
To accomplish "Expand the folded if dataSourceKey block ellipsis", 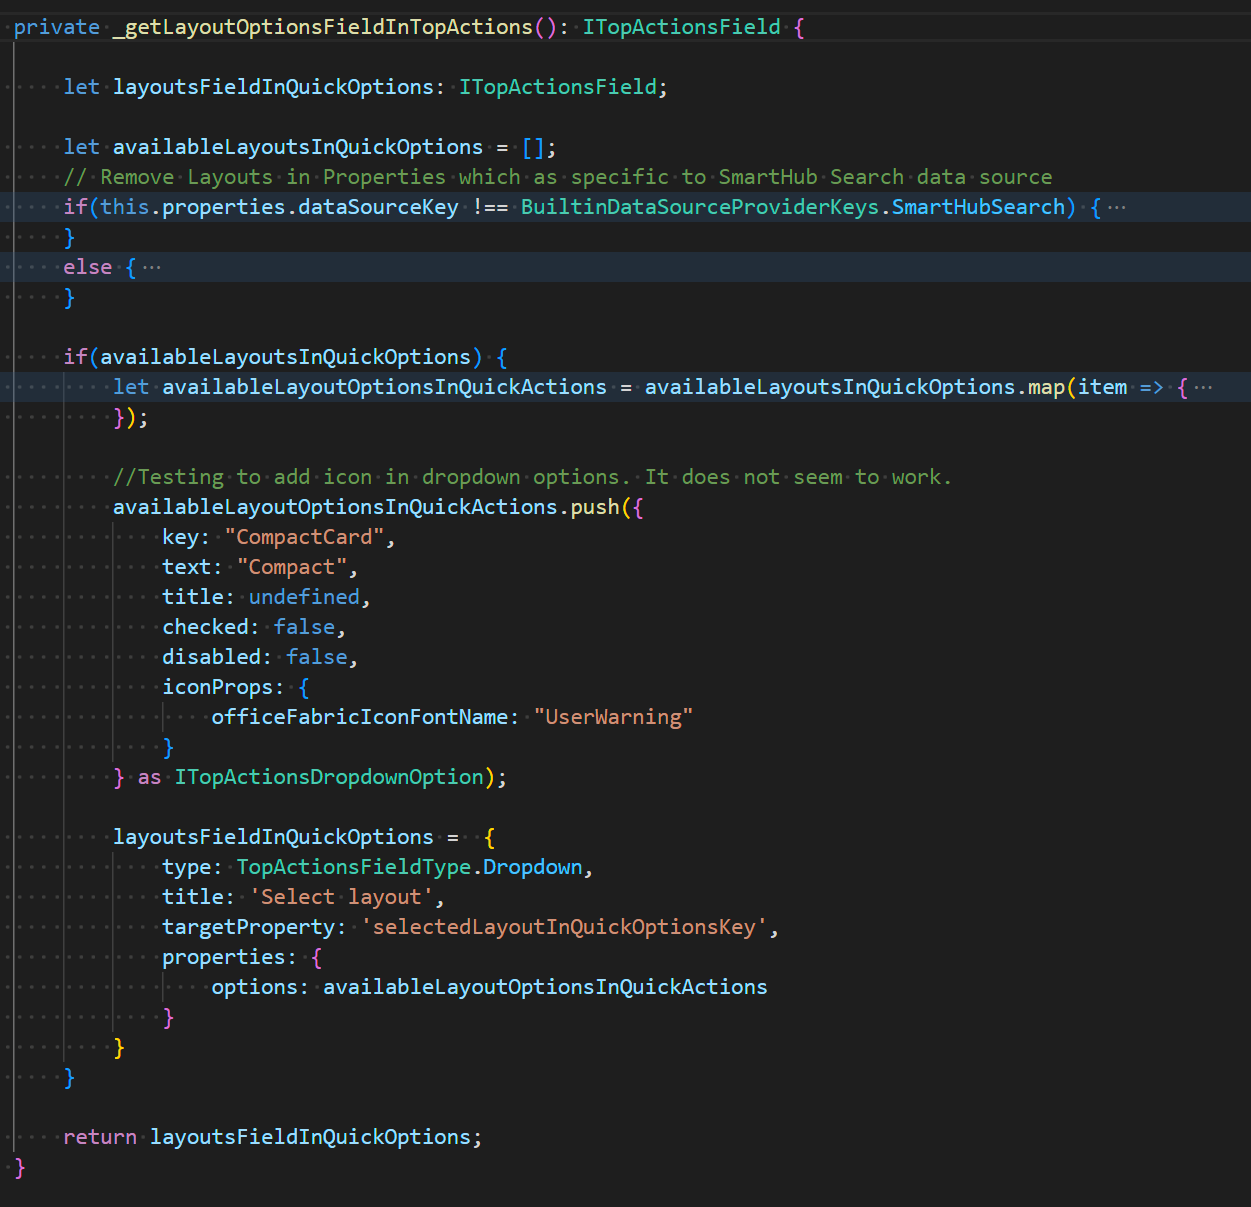I will pyautogui.click(x=1117, y=207).
